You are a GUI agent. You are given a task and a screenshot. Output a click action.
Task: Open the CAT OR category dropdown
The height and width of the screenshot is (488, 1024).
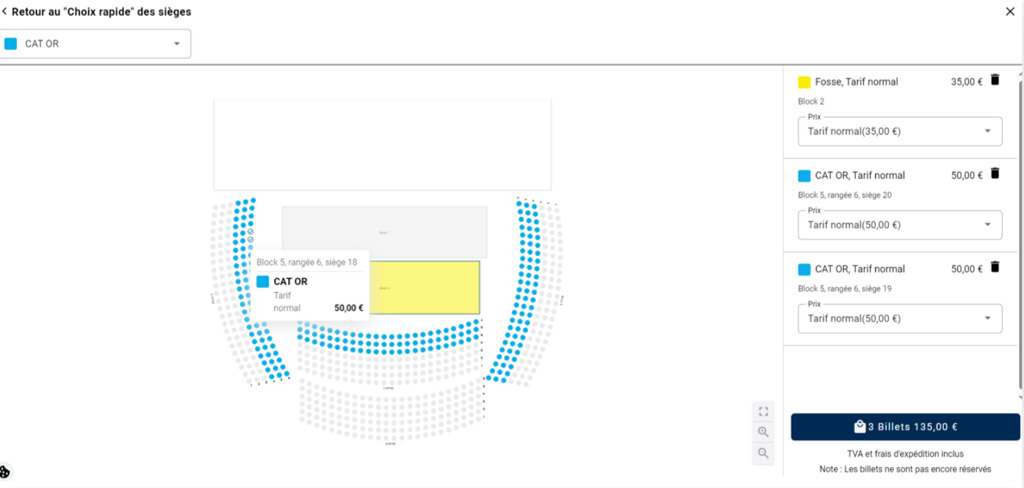[95, 44]
